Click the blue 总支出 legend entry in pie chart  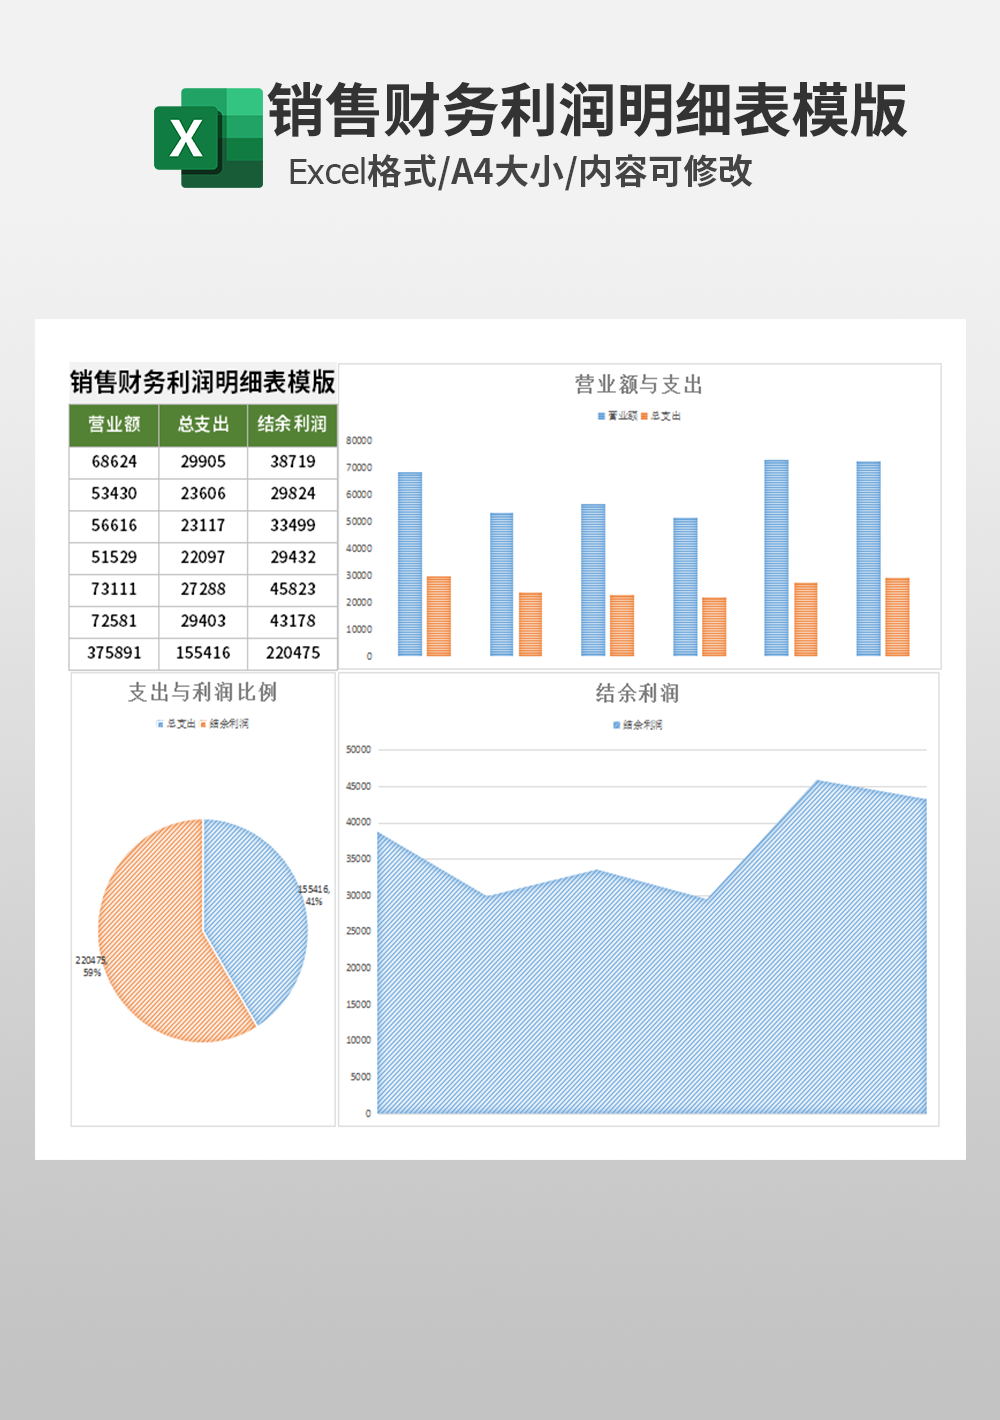176,724
